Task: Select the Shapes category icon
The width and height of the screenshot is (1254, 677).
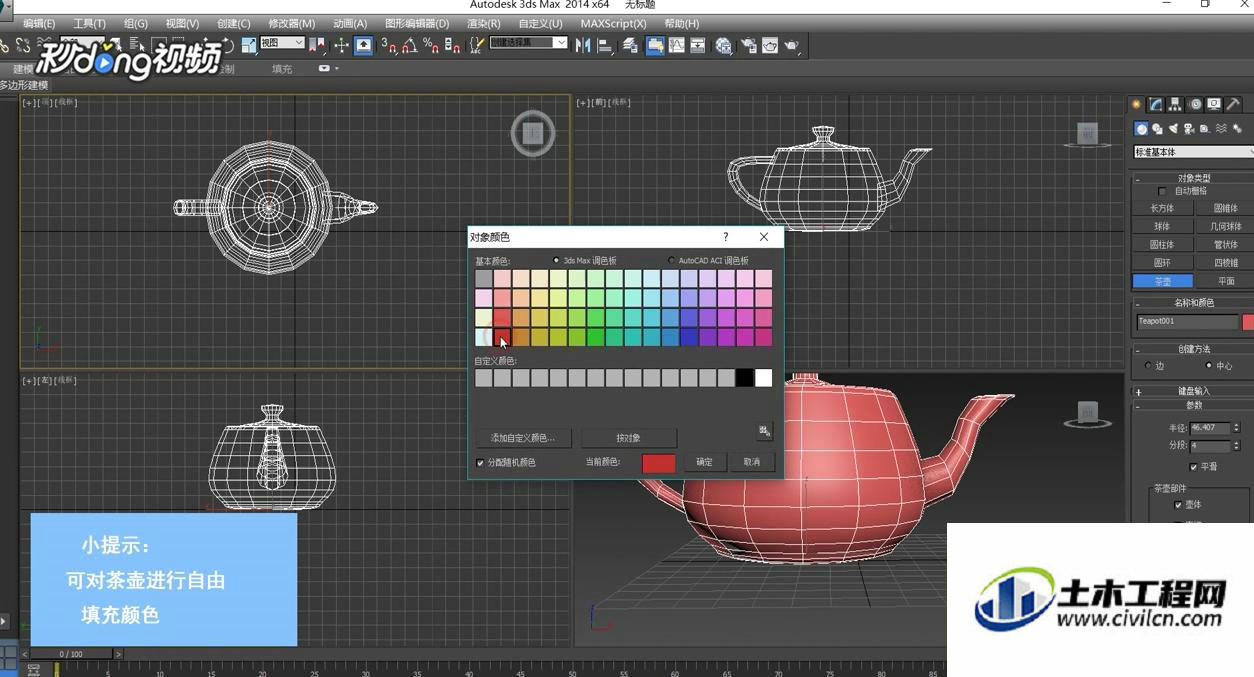Action: click(x=1157, y=129)
